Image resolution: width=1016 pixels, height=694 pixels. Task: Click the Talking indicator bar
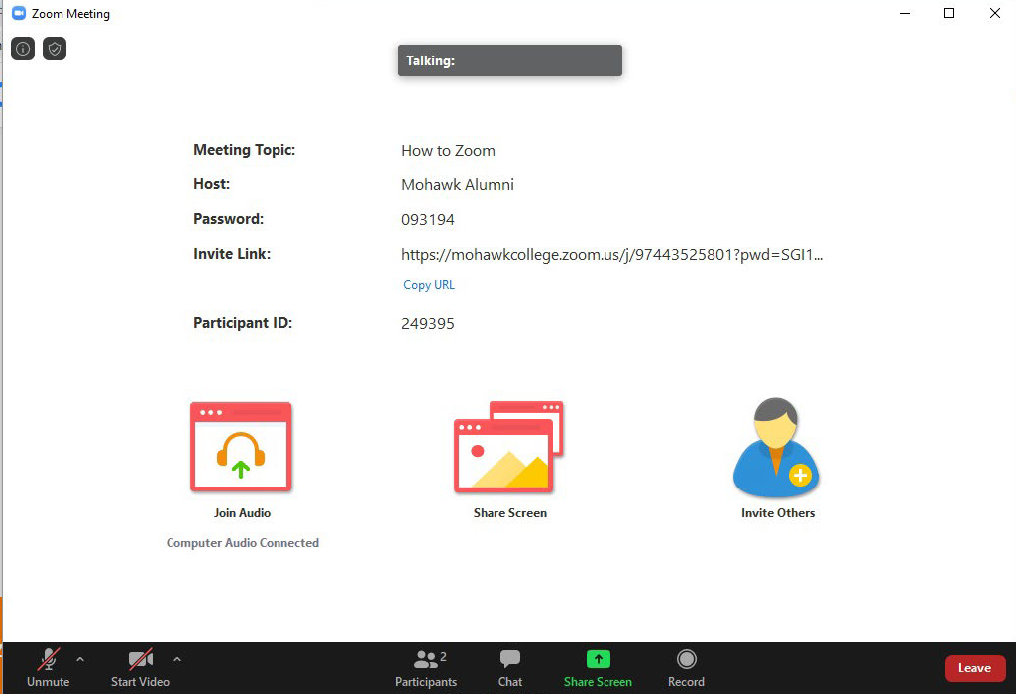point(509,61)
